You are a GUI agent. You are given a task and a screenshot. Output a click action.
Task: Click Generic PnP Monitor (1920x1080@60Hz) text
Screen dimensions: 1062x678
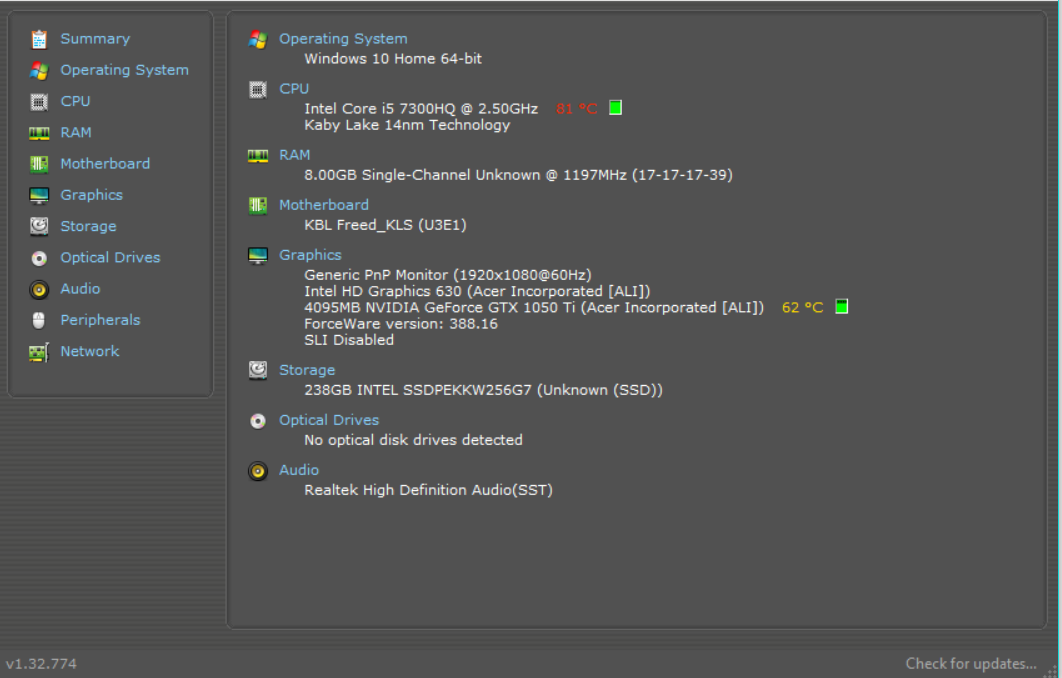pos(448,275)
